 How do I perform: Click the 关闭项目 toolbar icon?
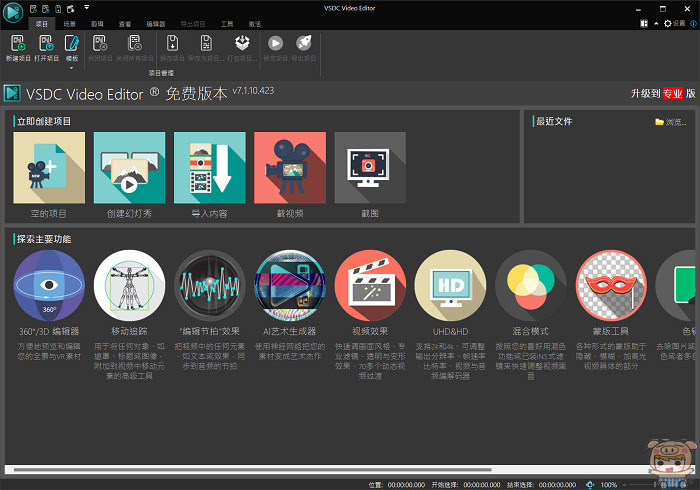click(100, 43)
